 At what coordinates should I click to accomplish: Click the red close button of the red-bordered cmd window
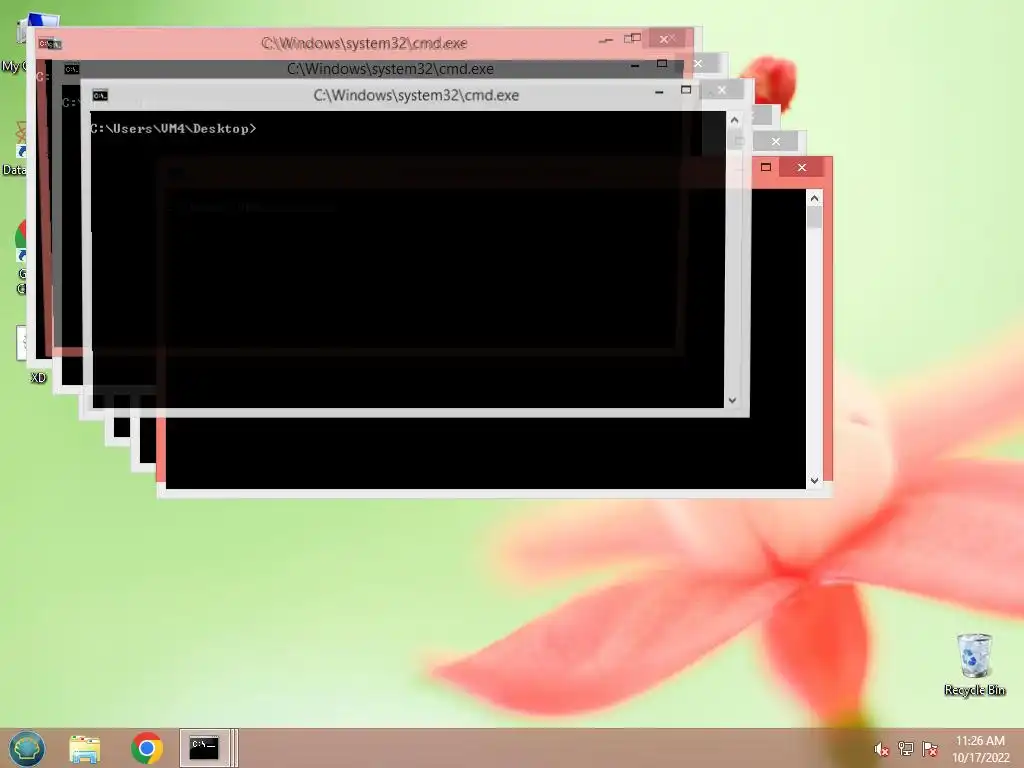(x=802, y=168)
